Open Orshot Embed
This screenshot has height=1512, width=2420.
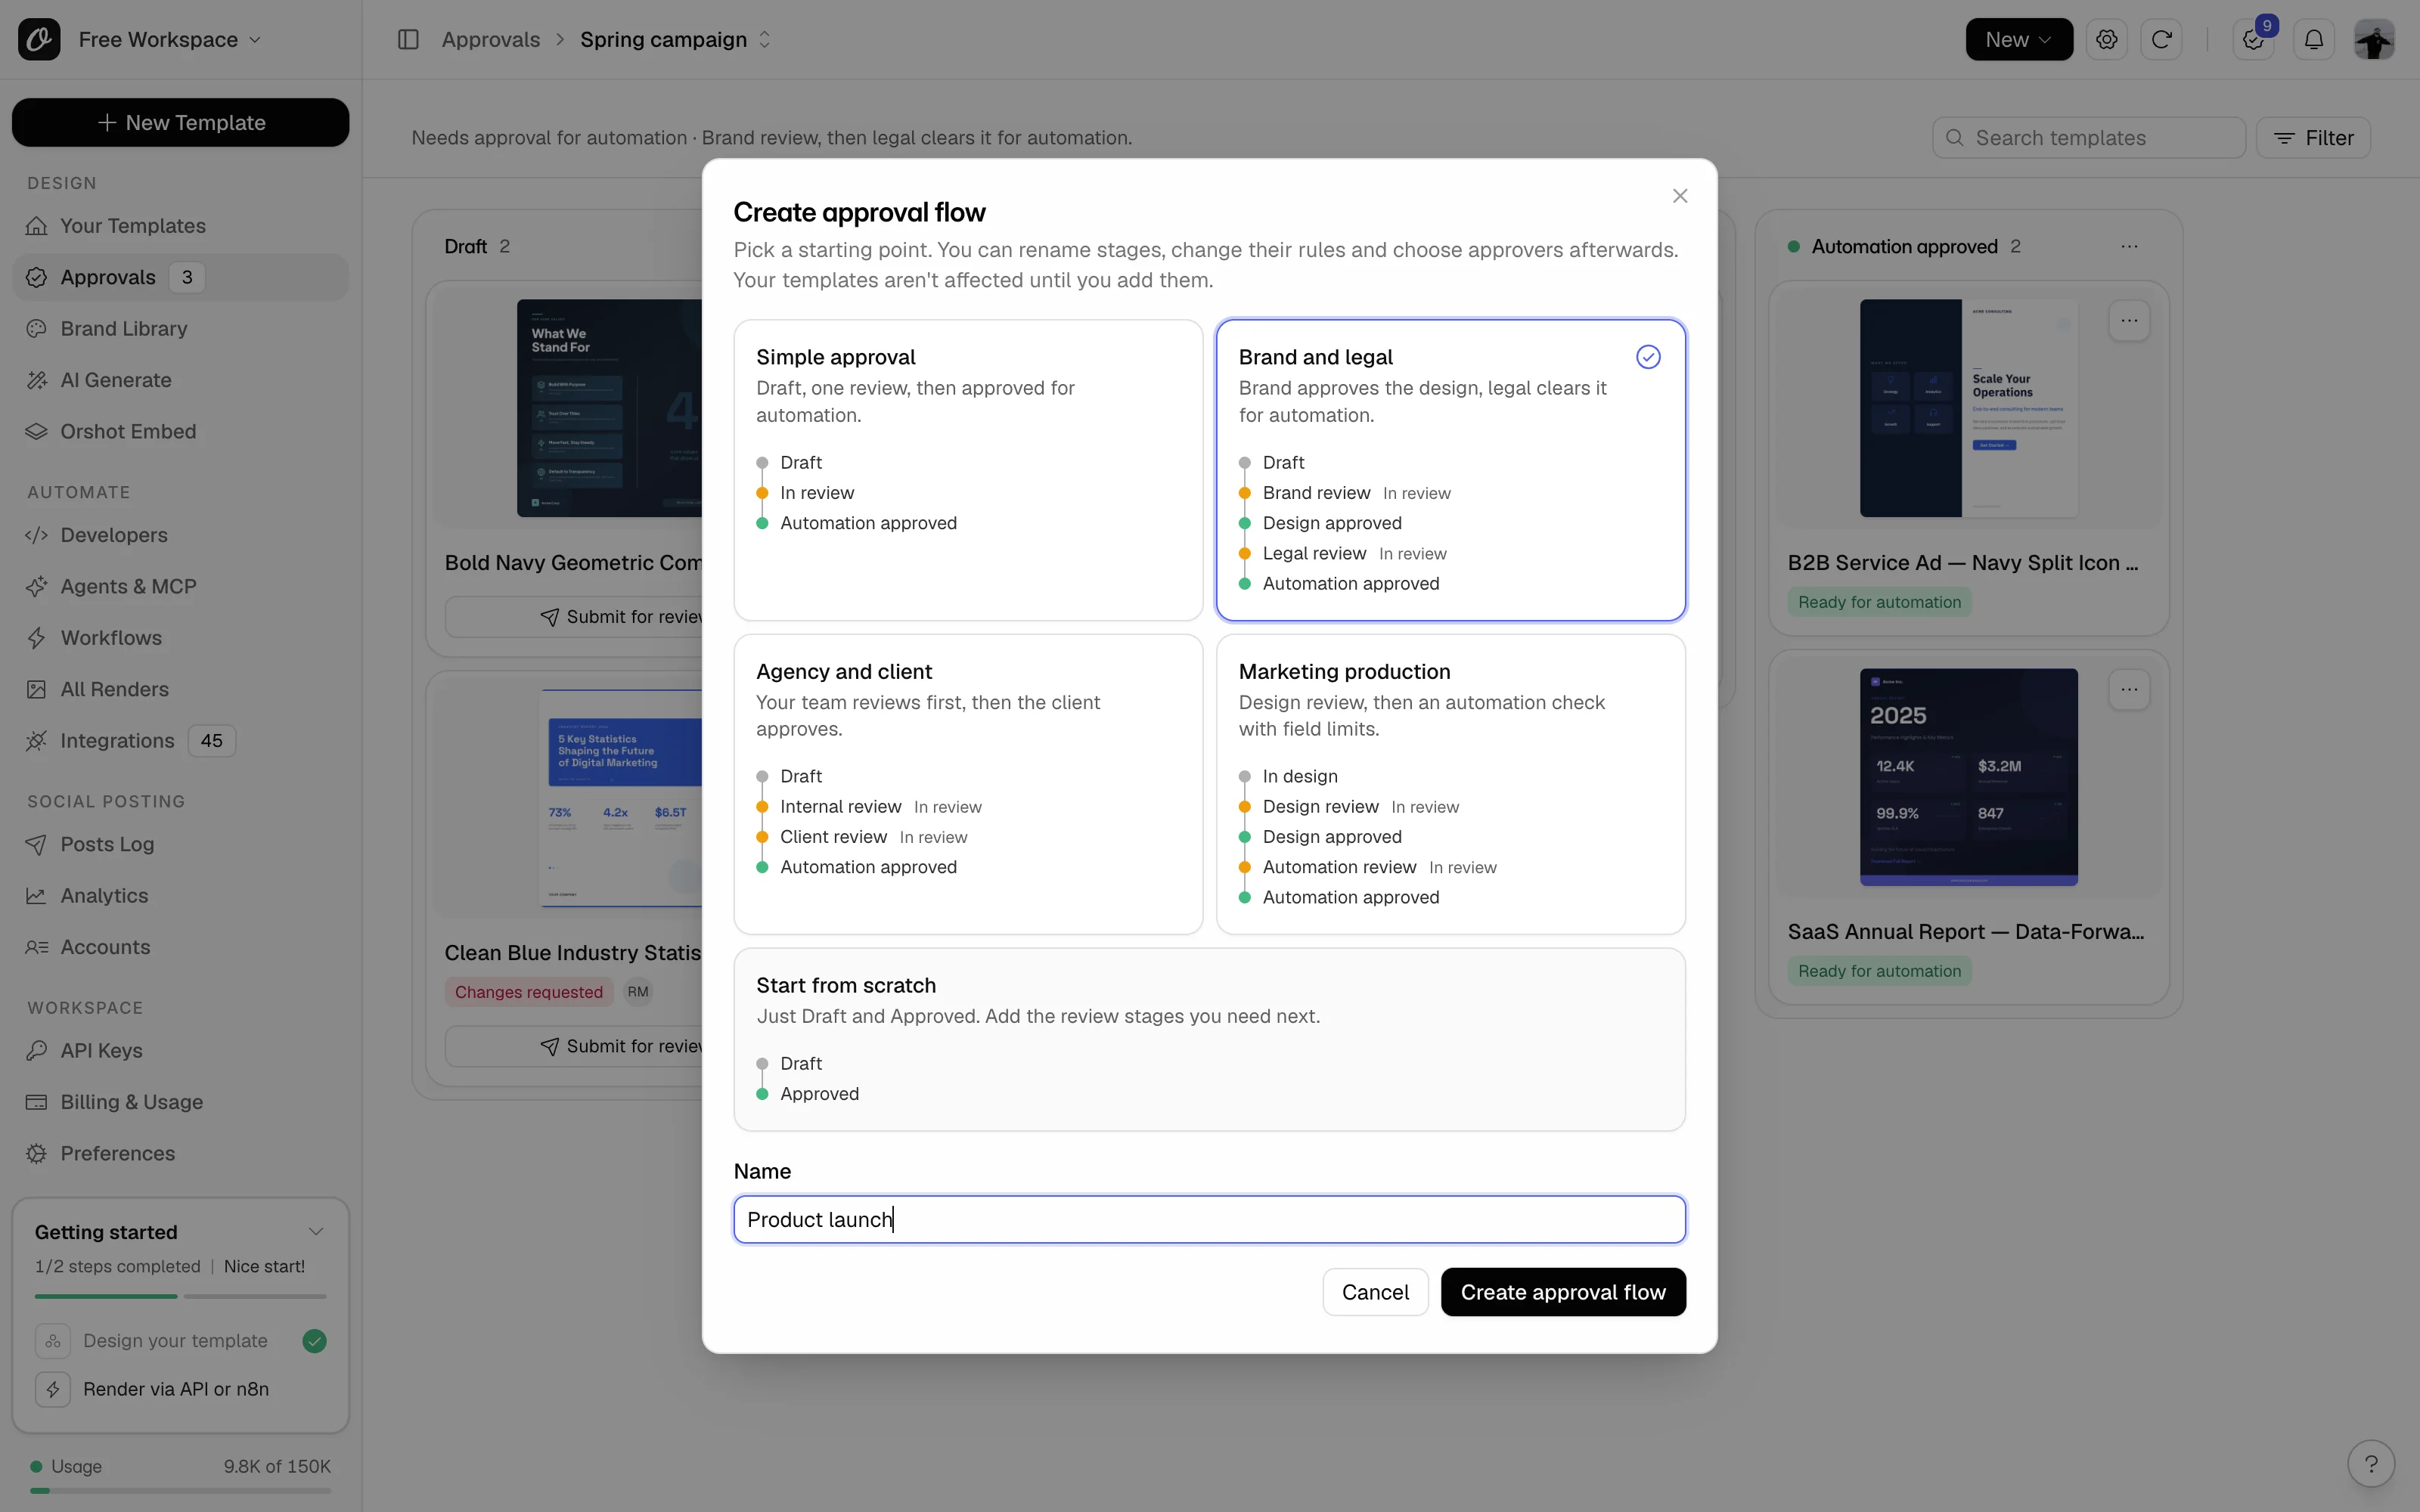[x=180, y=431]
